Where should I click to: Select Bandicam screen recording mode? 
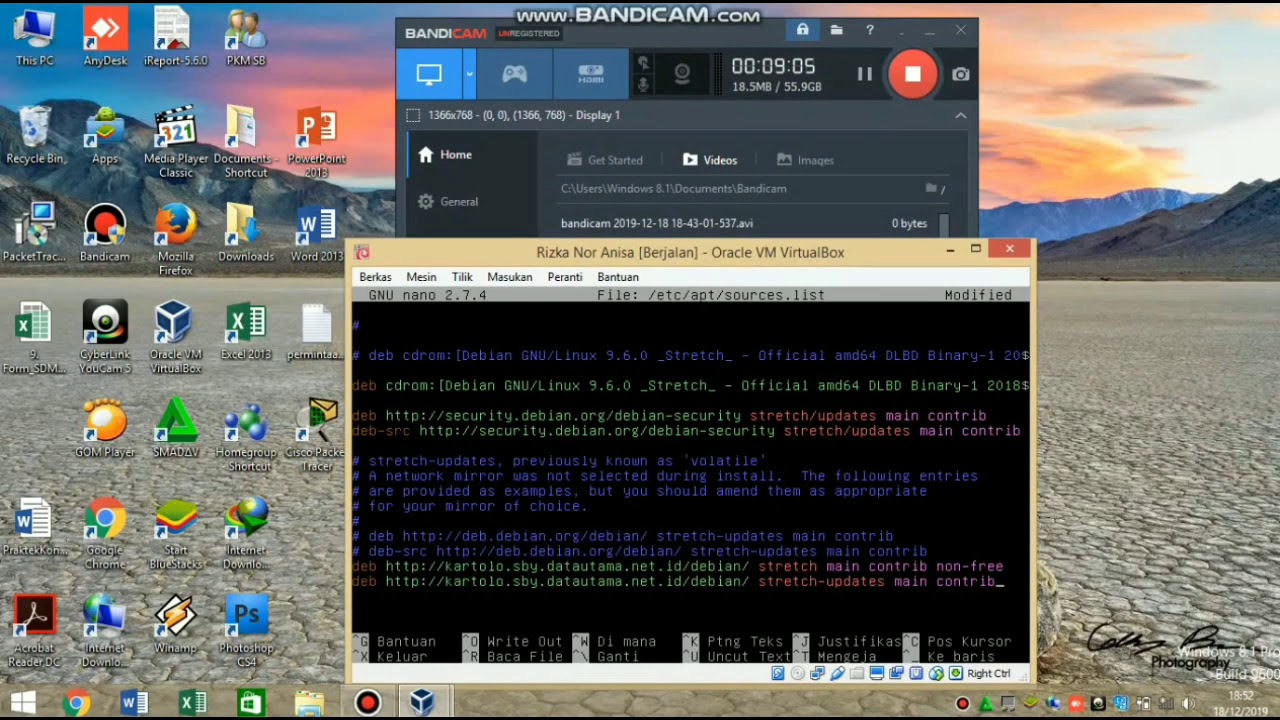(429, 74)
